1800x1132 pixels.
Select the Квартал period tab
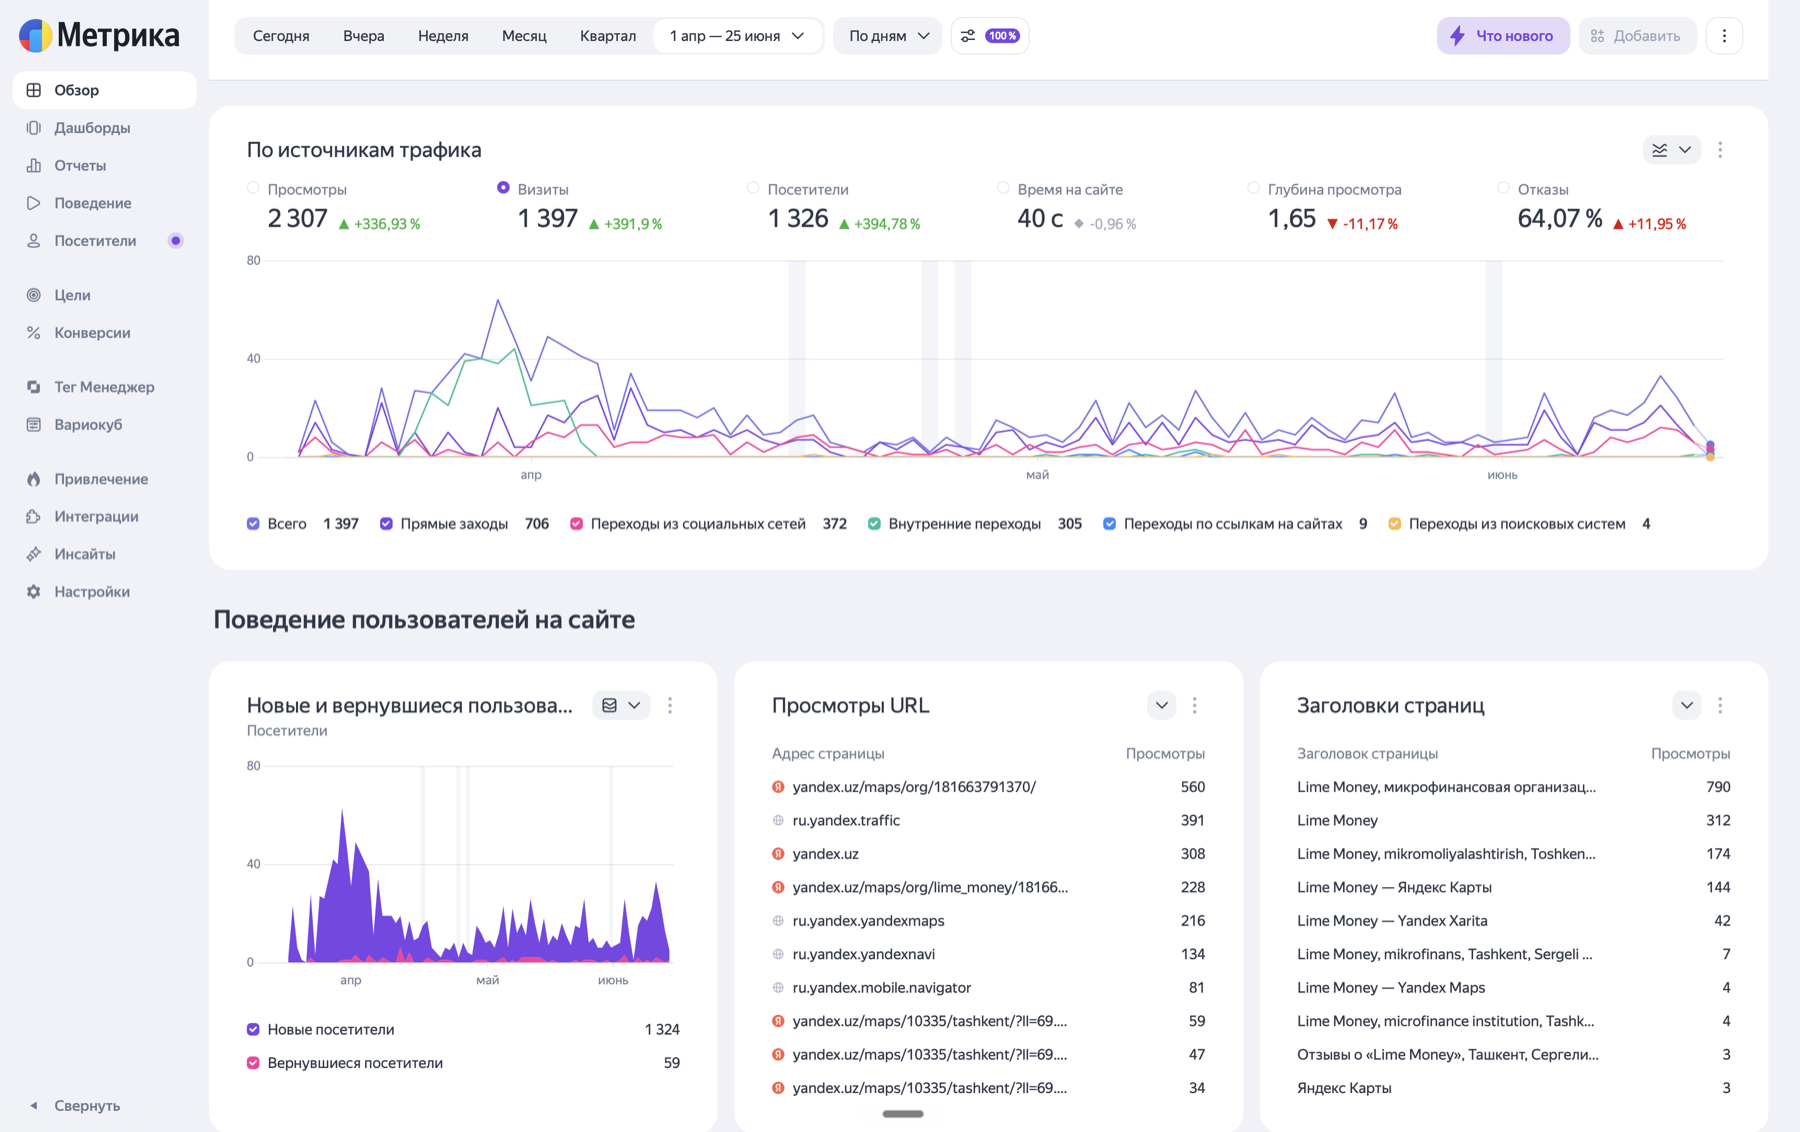point(608,36)
